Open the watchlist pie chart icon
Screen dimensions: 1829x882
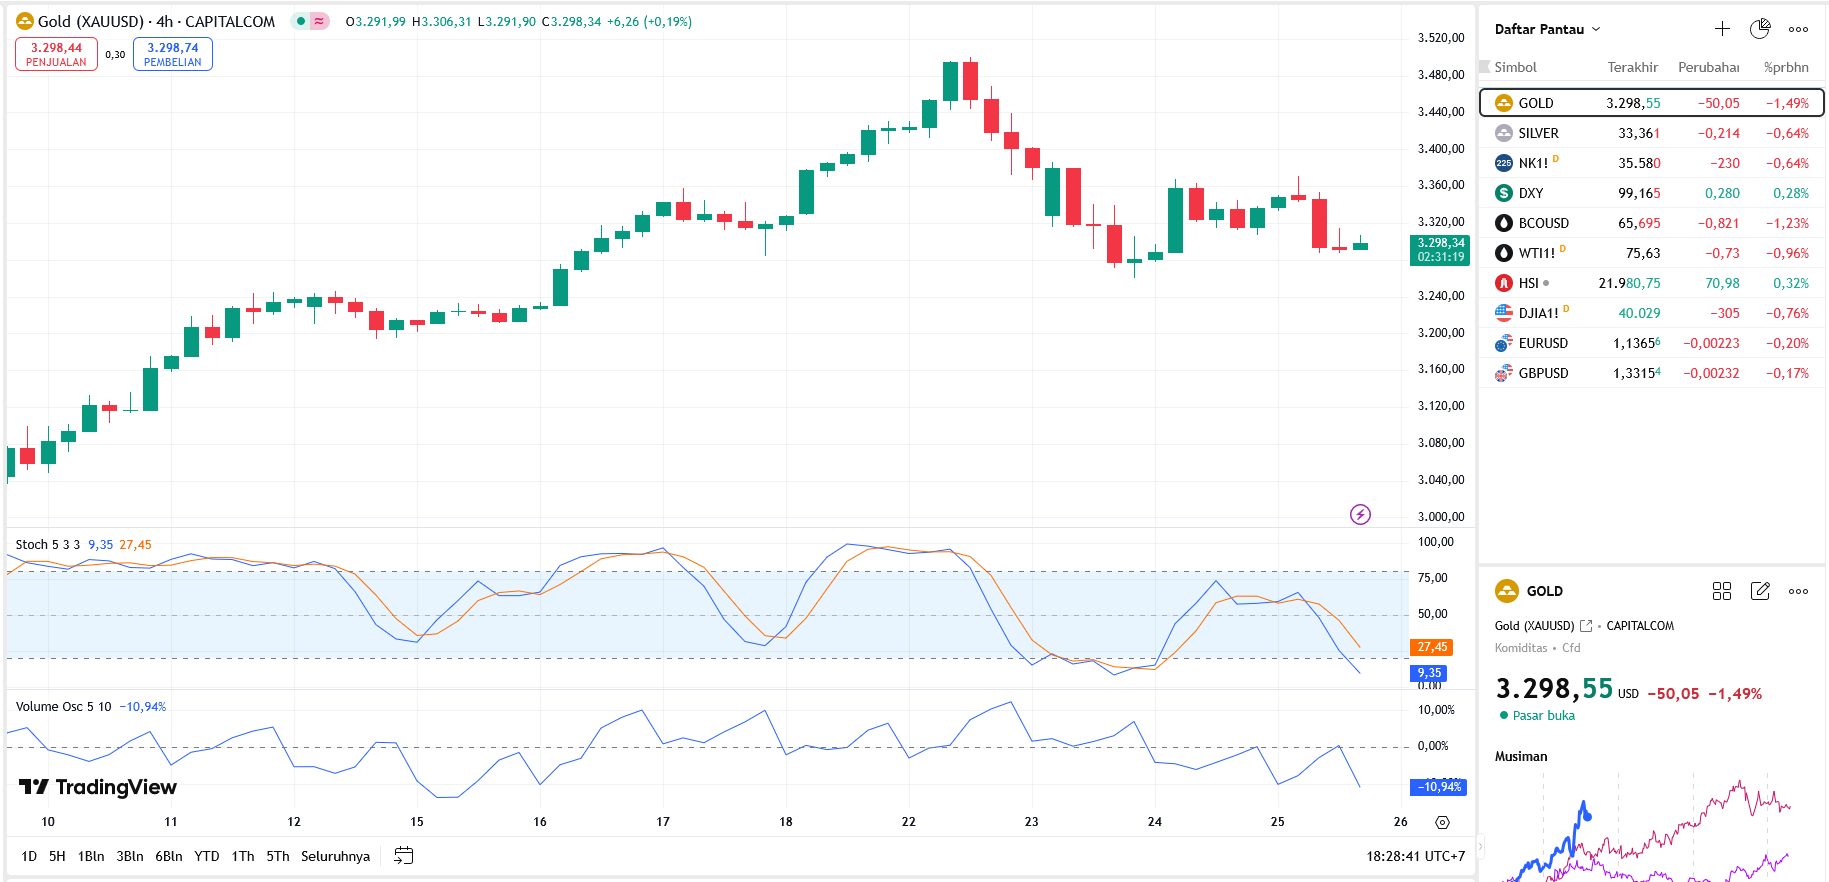point(1760,29)
